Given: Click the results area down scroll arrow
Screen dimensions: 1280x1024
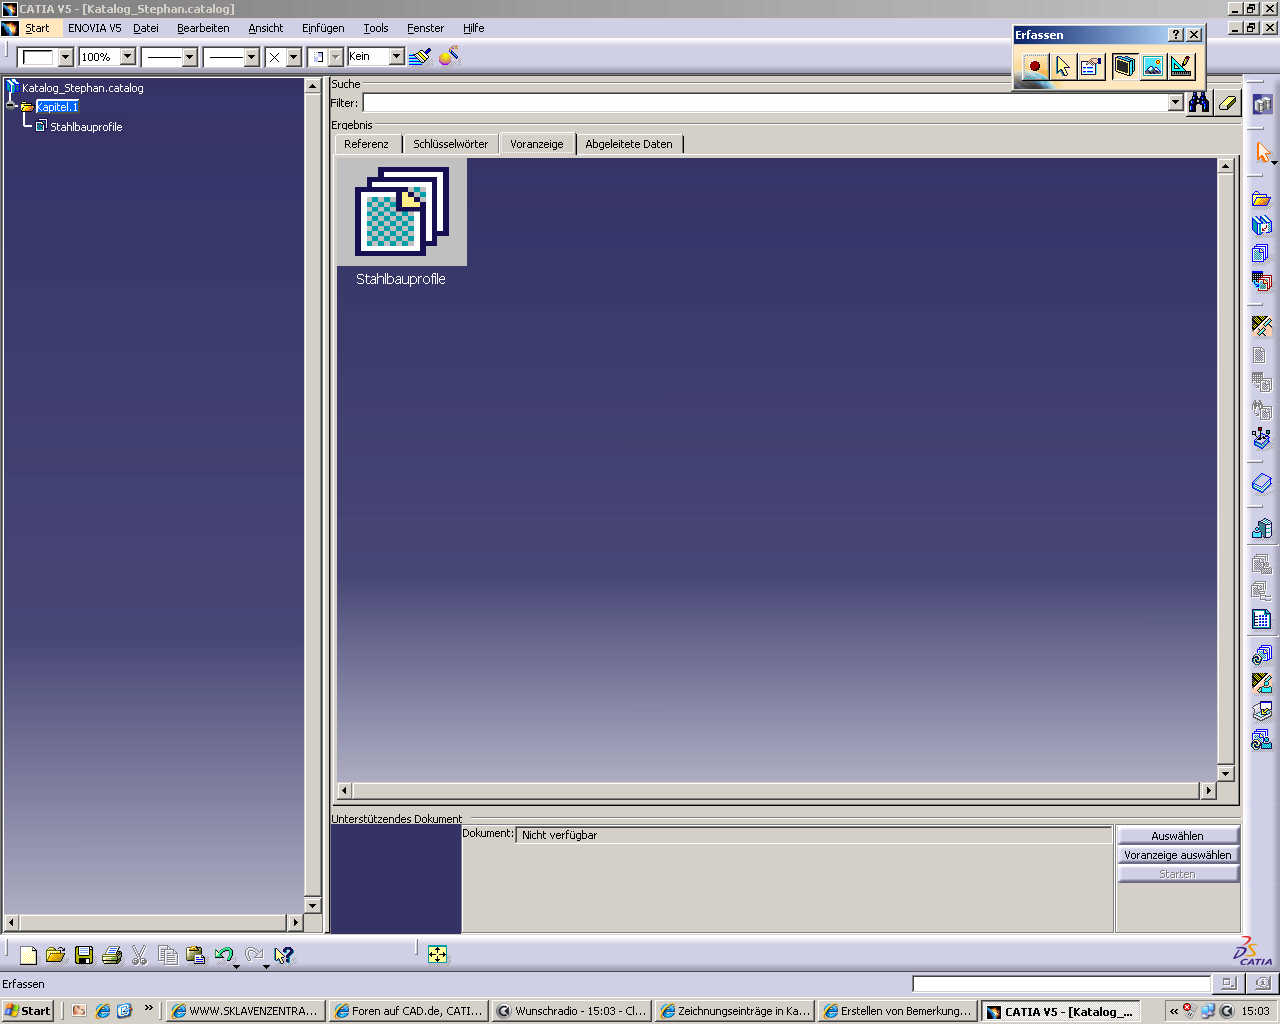Looking at the screenshot, I should [1226, 773].
